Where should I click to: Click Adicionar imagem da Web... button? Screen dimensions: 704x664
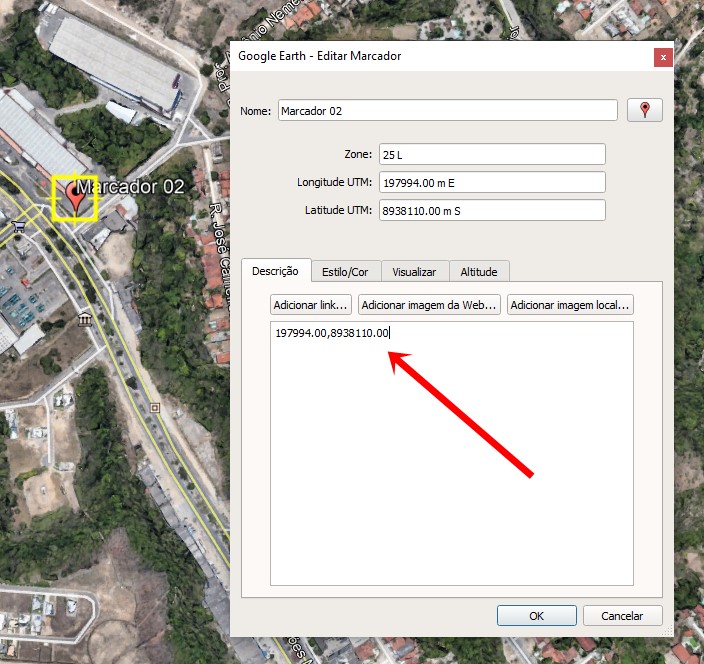[x=429, y=305]
